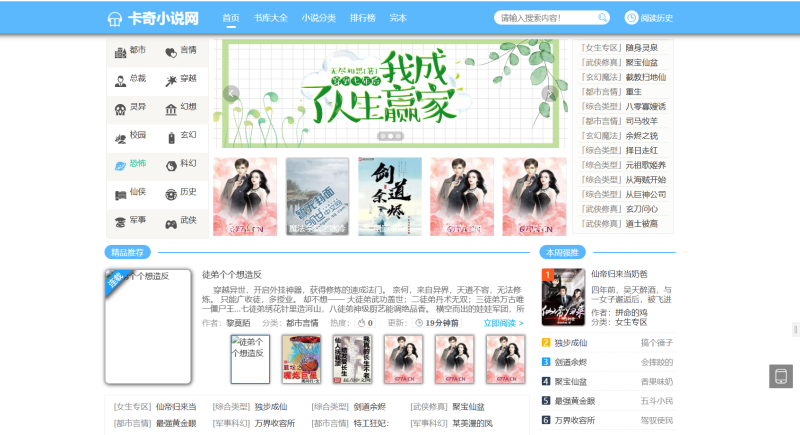
Task: Open 书库大全 in navigation
Action: click(x=270, y=18)
